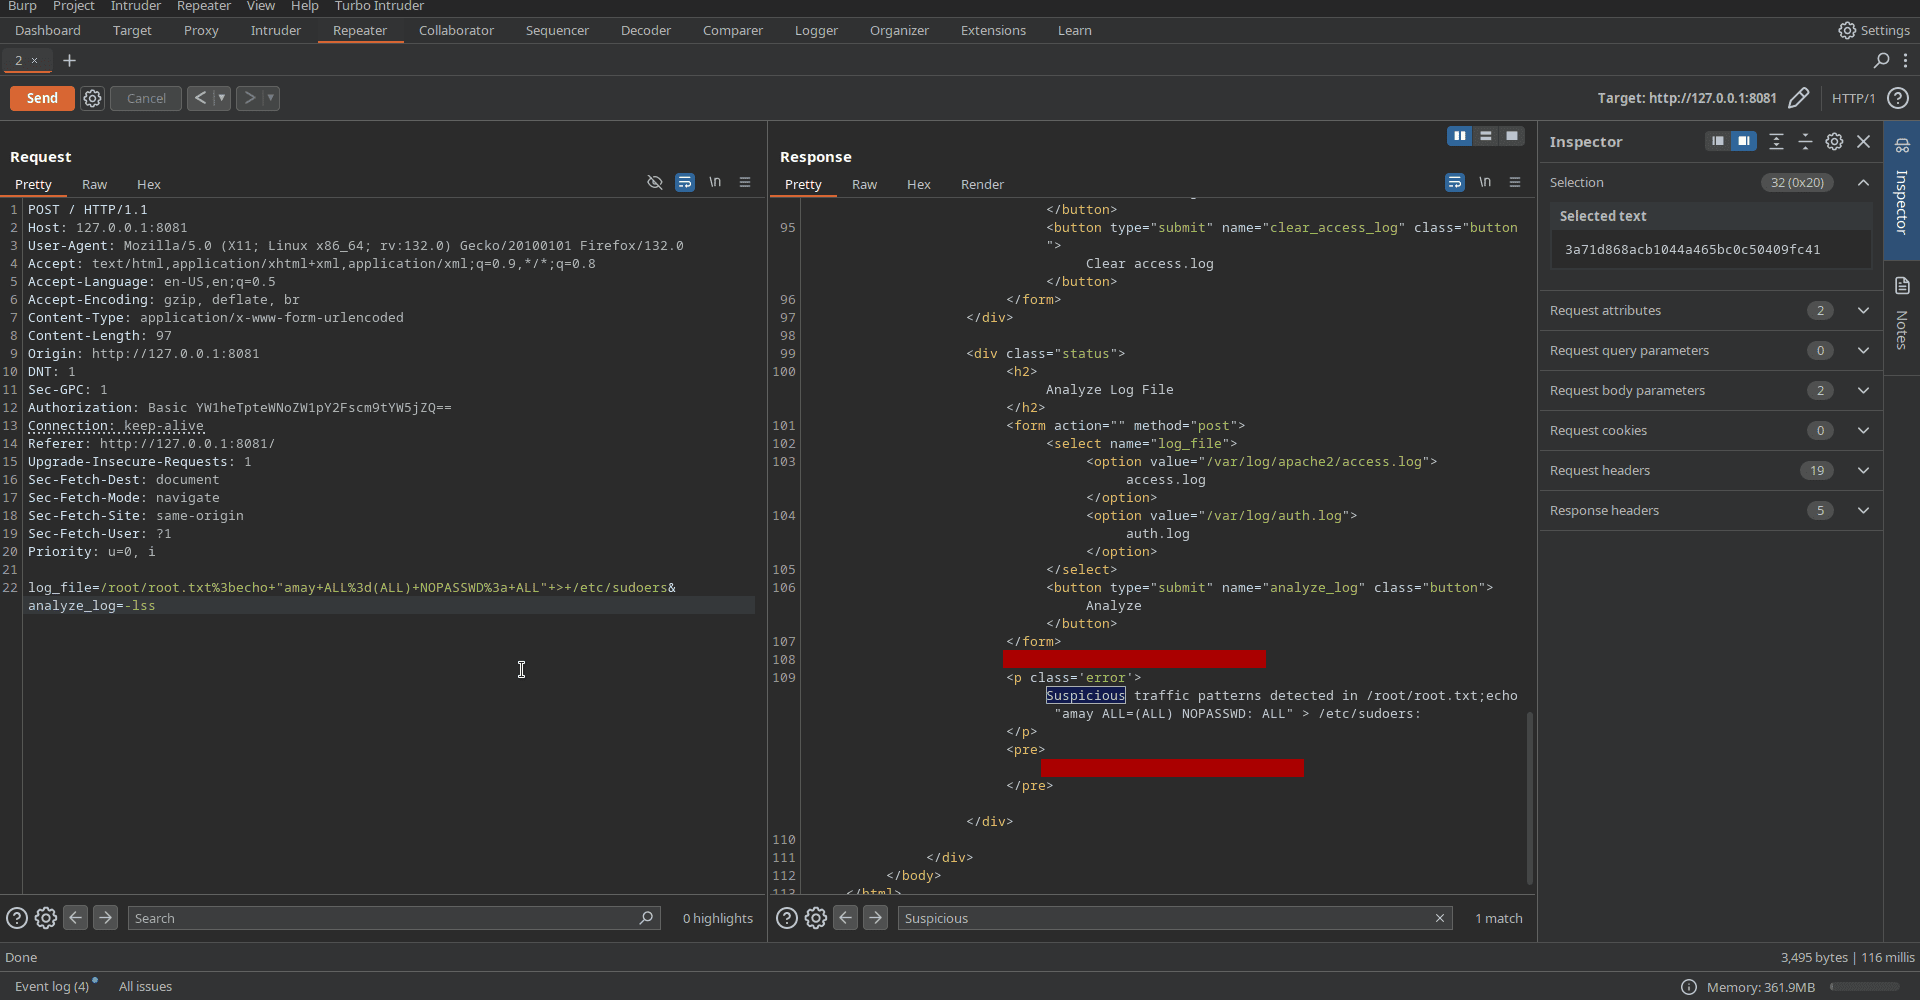This screenshot has width=1920, height=1000.
Task: Set side-by-side request/response layout
Action: coord(1460,136)
